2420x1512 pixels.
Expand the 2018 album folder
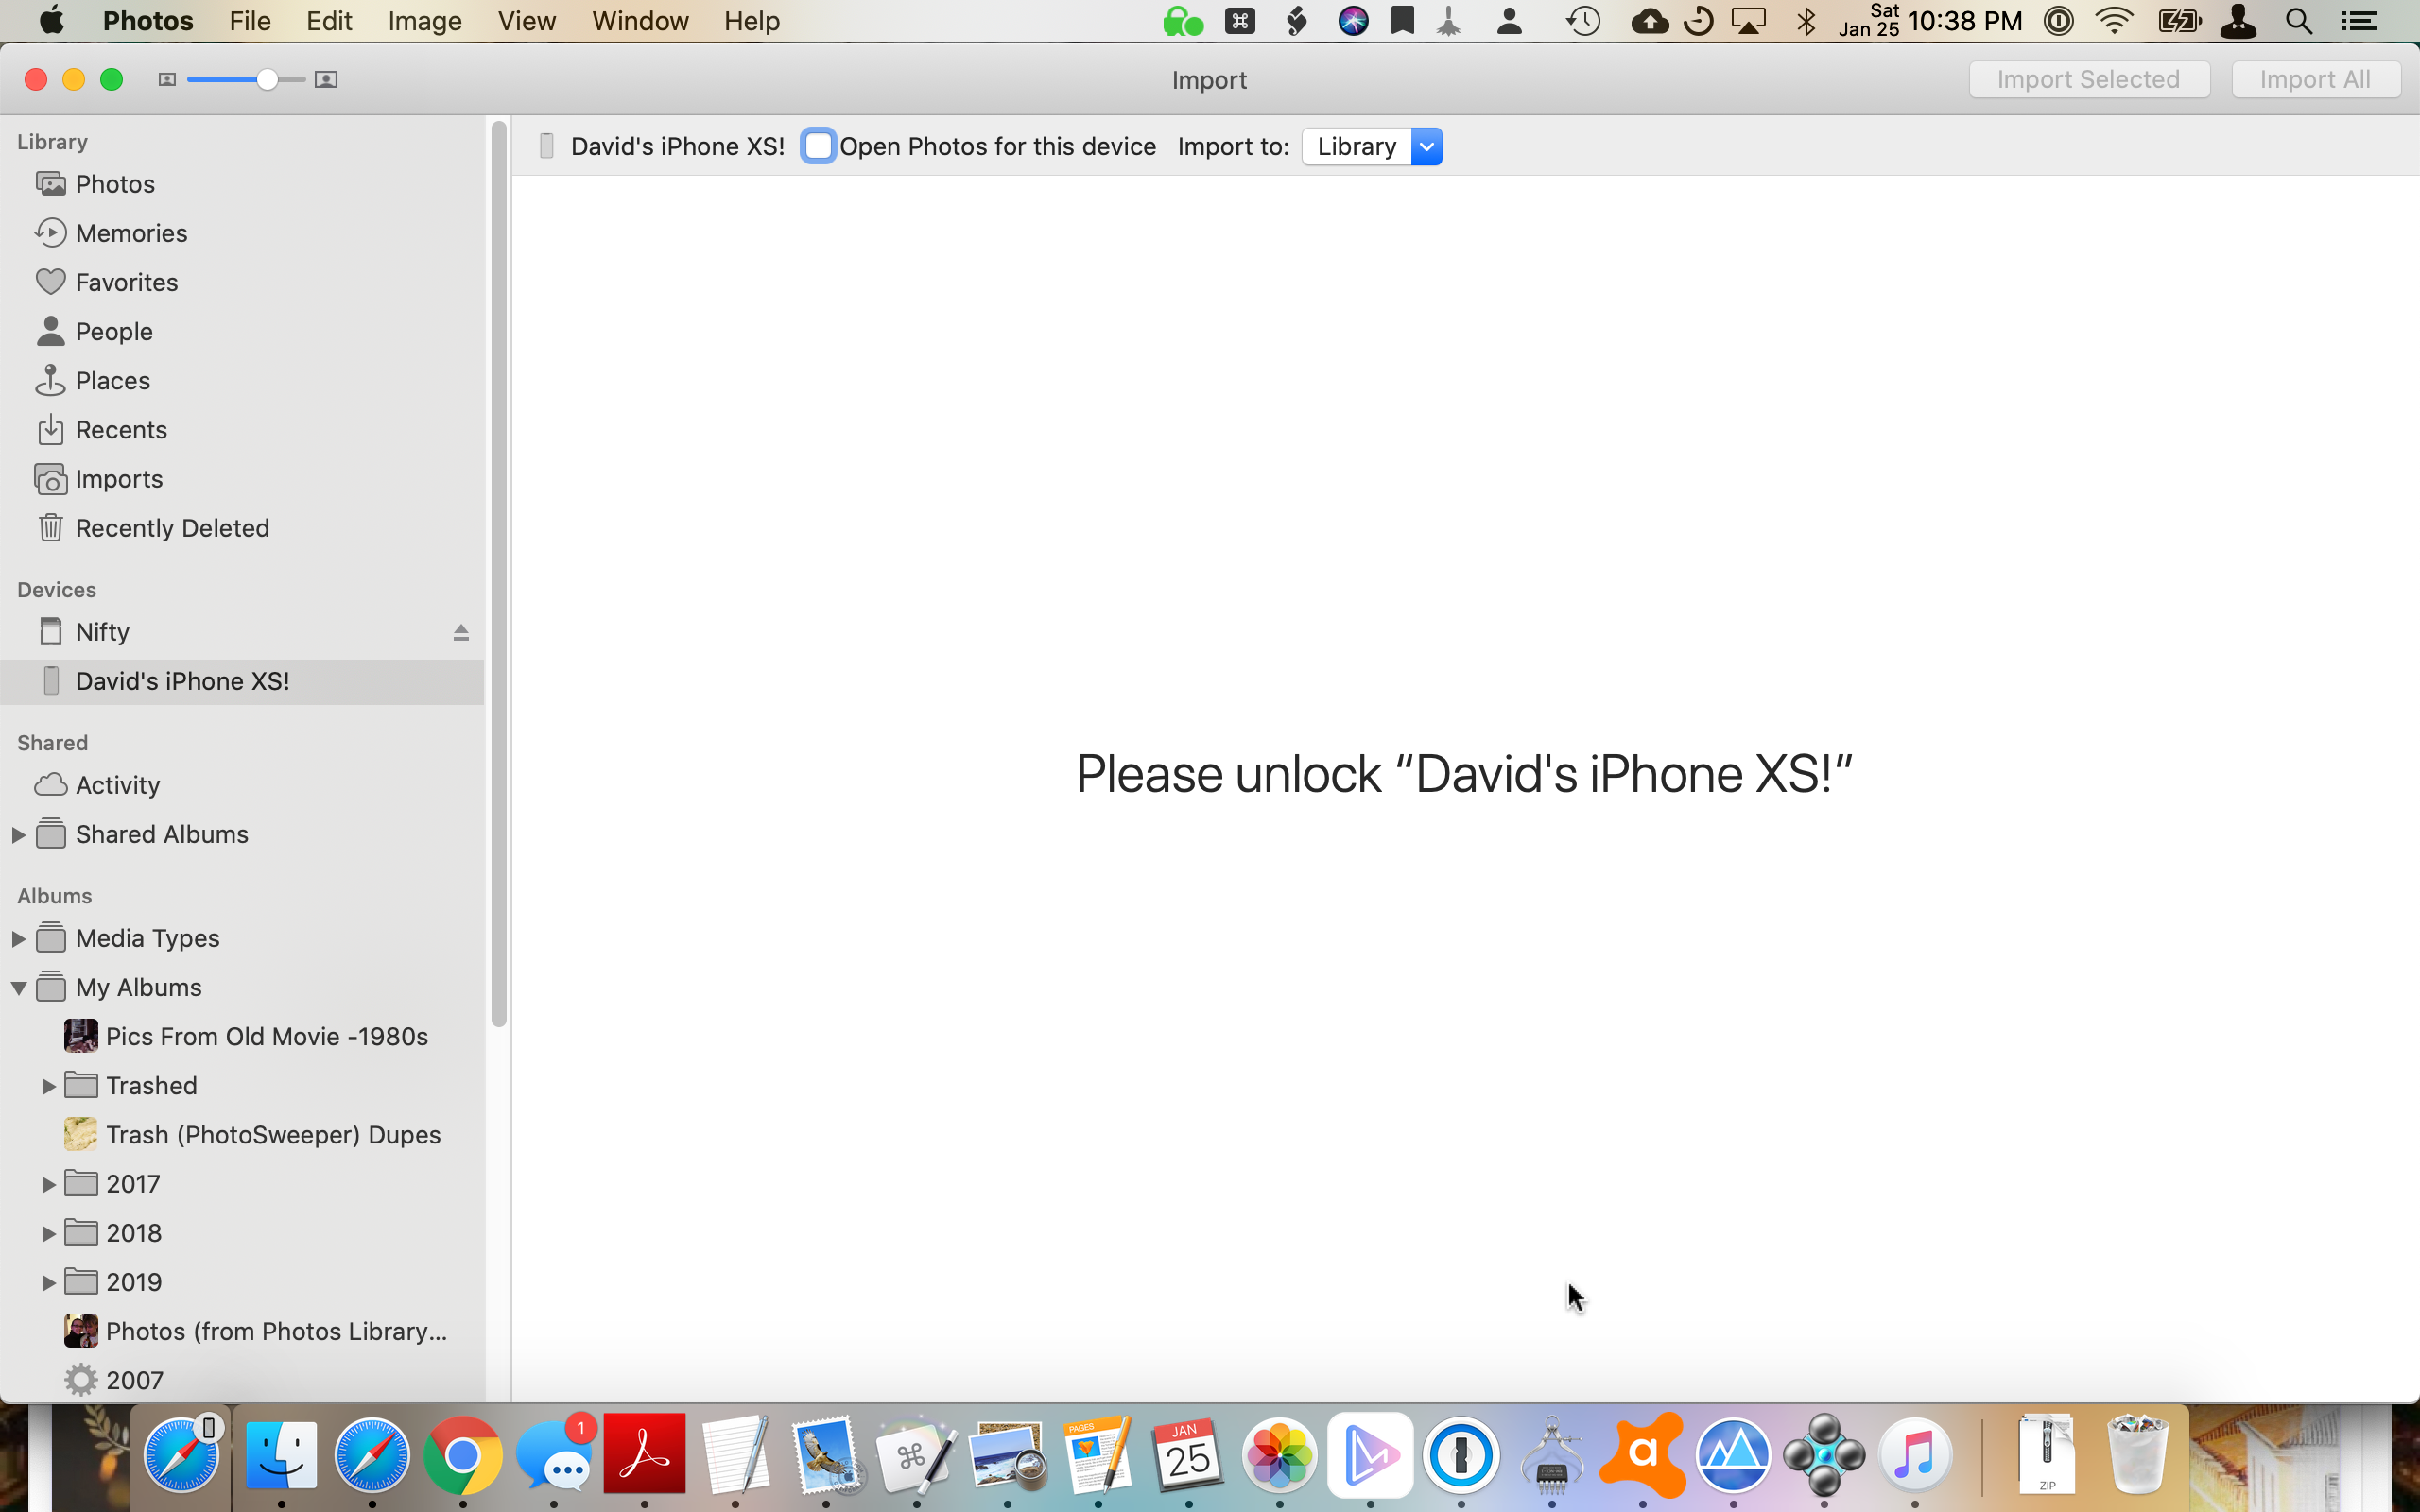(x=48, y=1233)
